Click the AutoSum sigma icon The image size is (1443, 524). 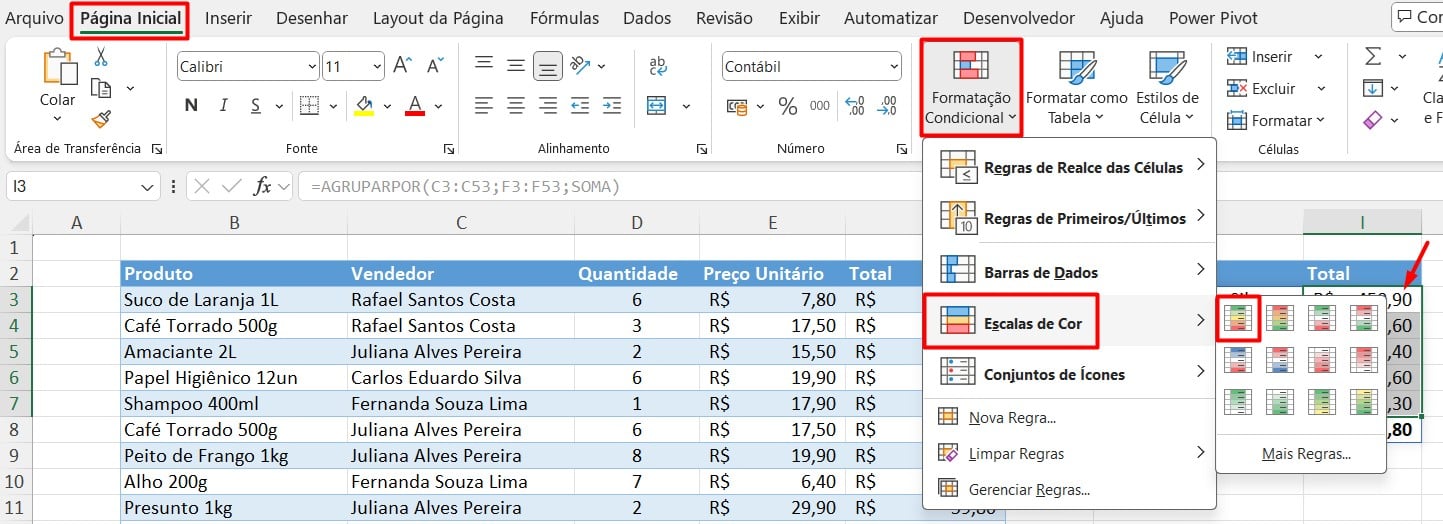point(1373,56)
